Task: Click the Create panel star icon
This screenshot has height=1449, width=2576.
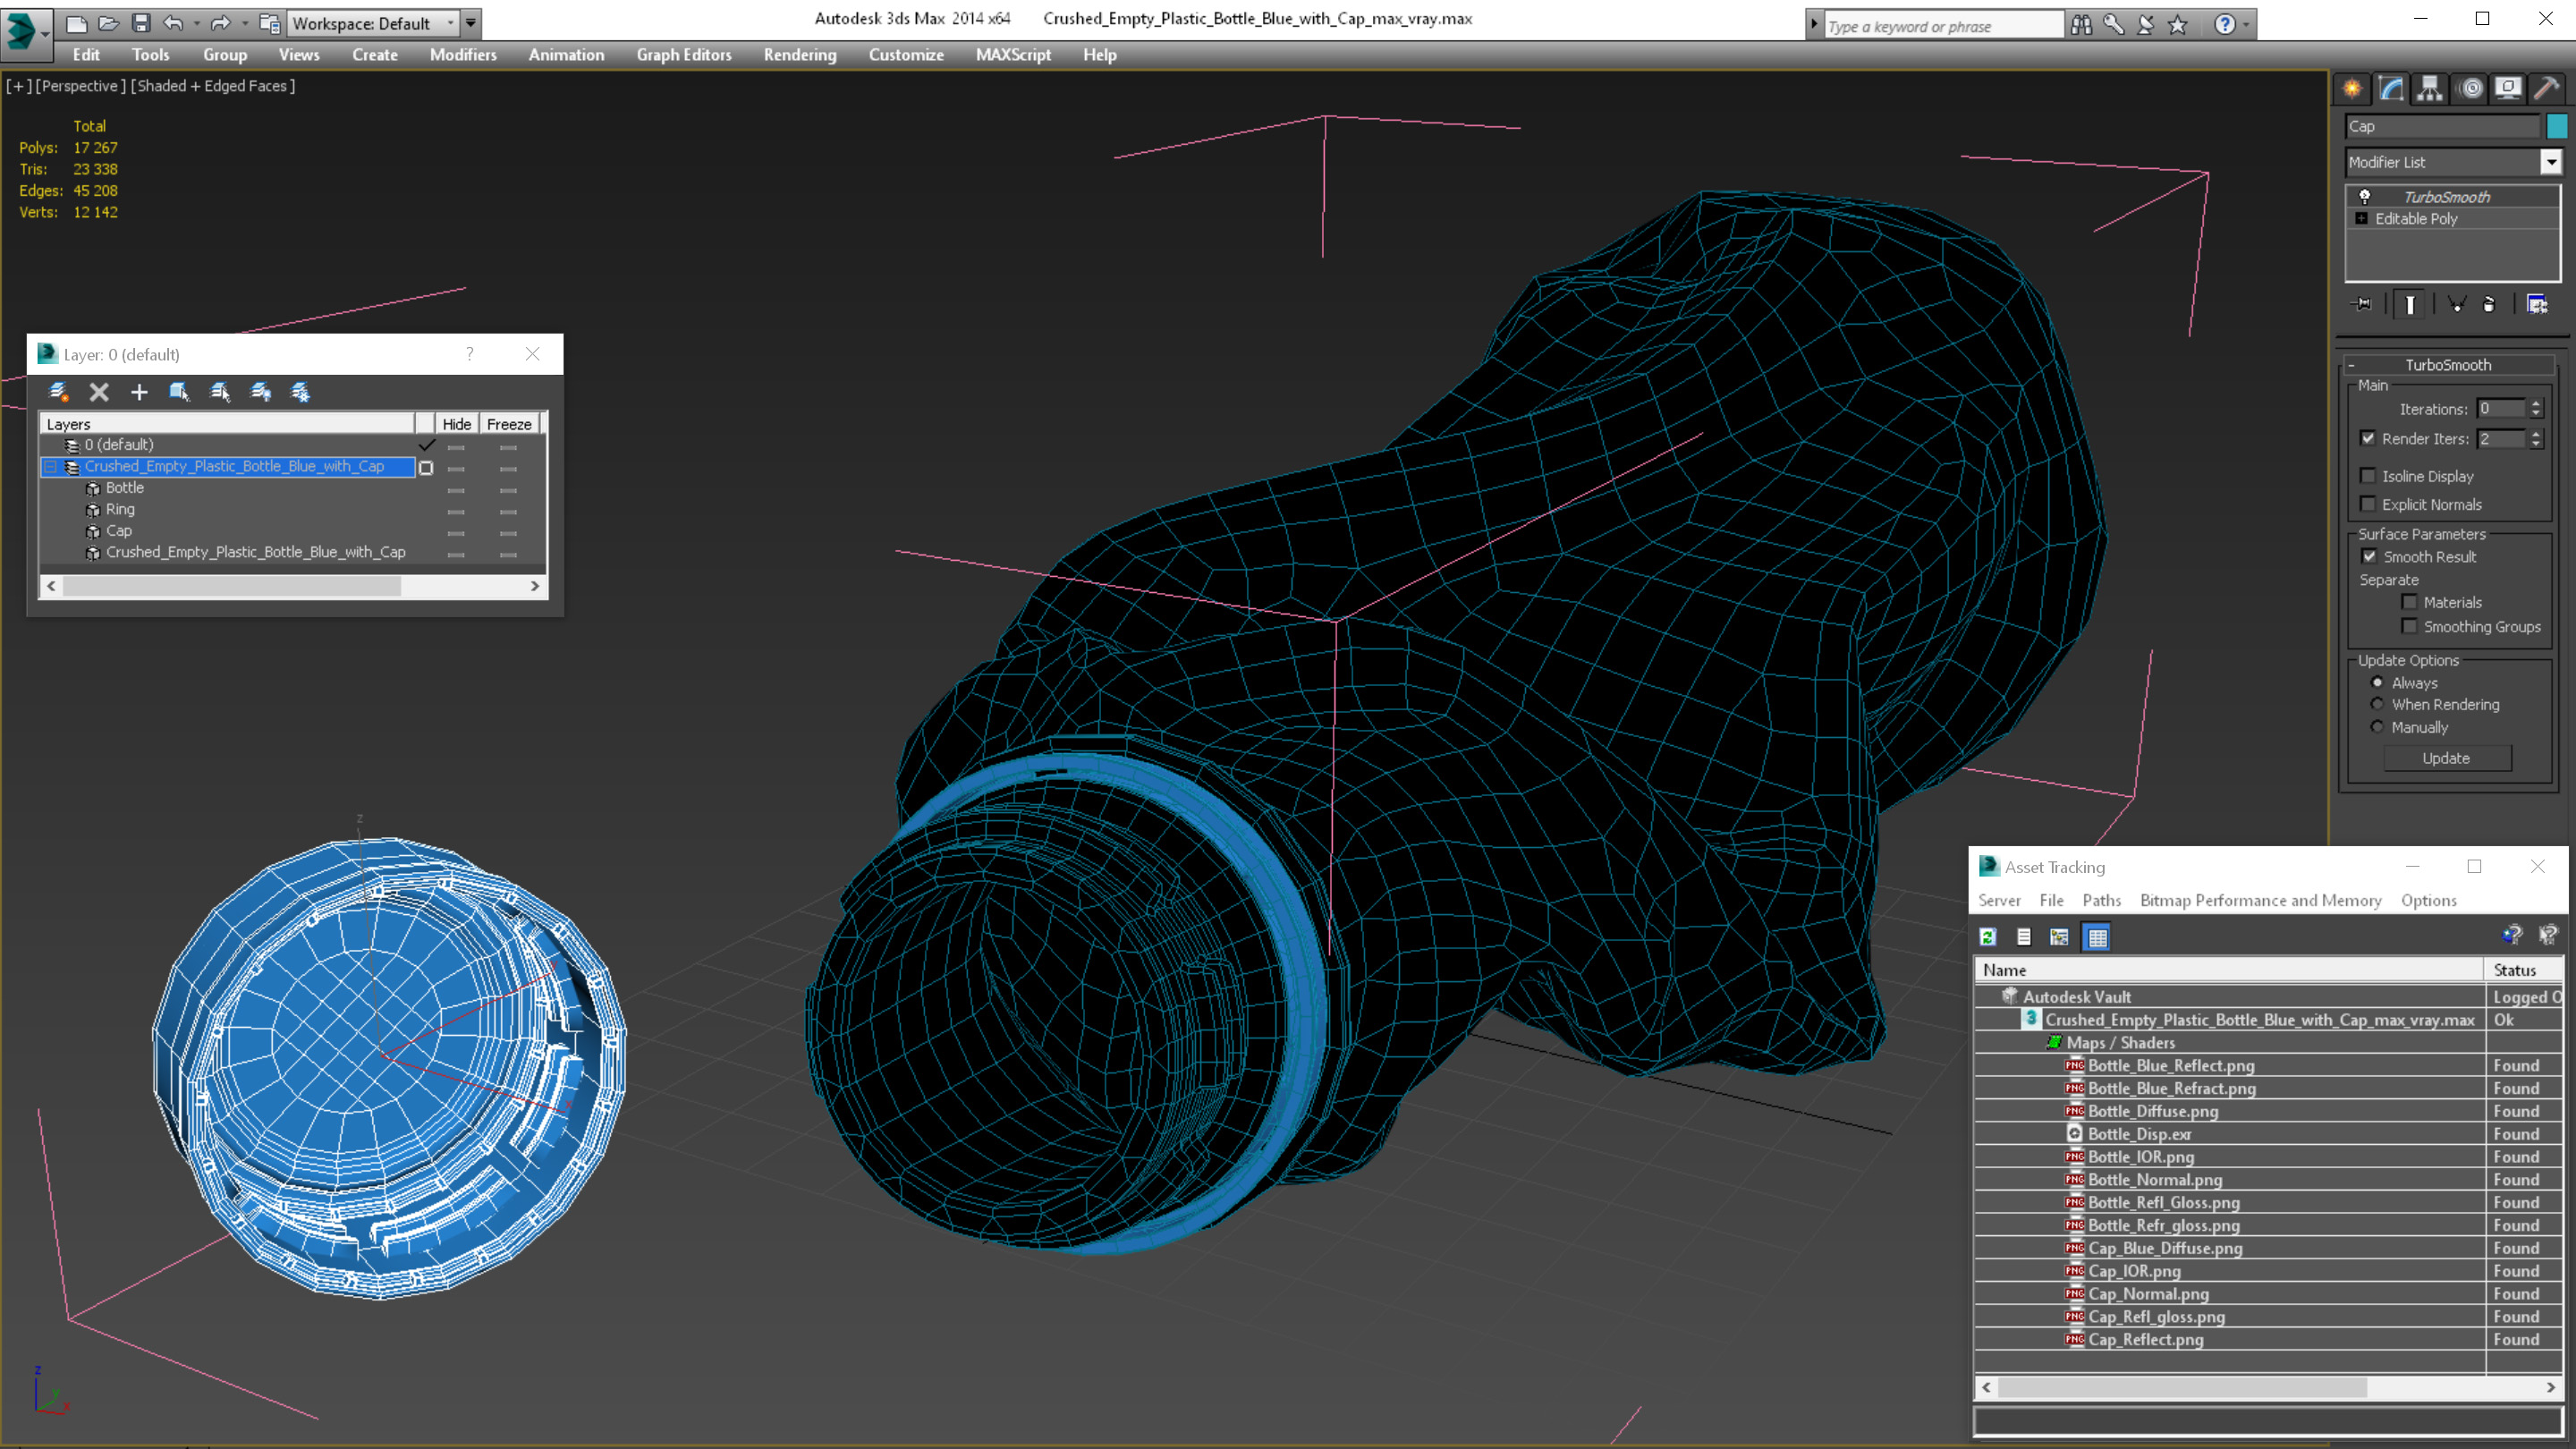Action: (2352, 89)
